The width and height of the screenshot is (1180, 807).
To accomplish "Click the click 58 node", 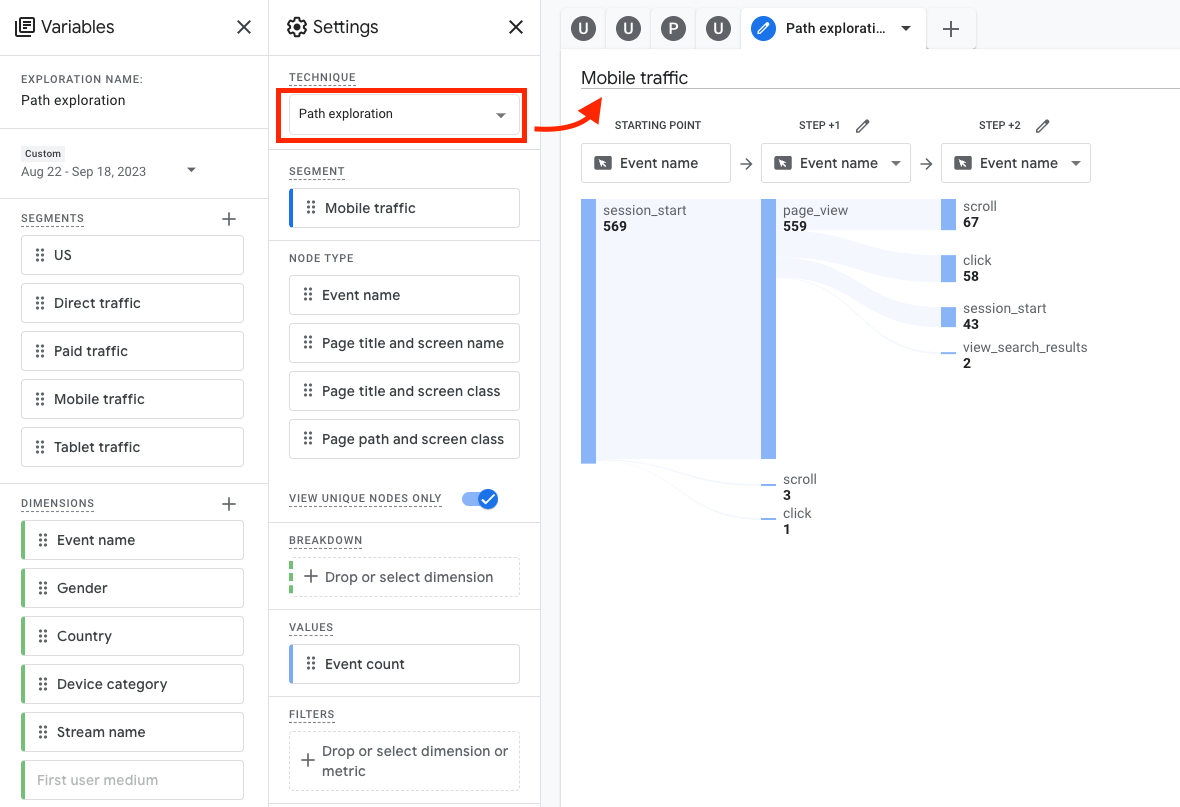I will click(x=948, y=269).
